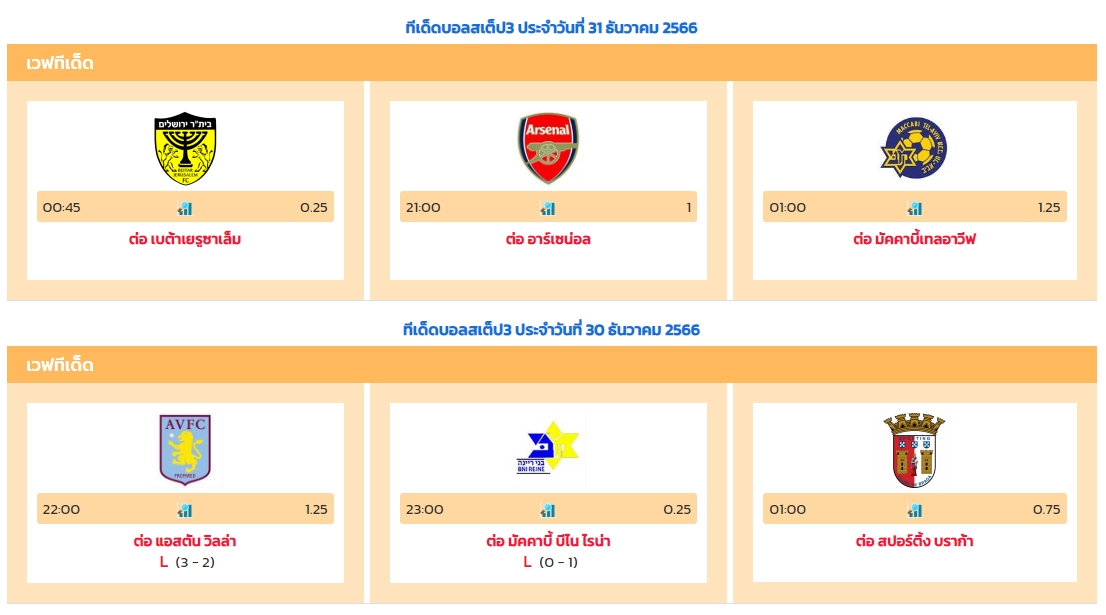This screenshot has width=1106, height=615.
Task: Open the 30 ธันวาคม 2566 tips heading
Action: click(x=551, y=329)
